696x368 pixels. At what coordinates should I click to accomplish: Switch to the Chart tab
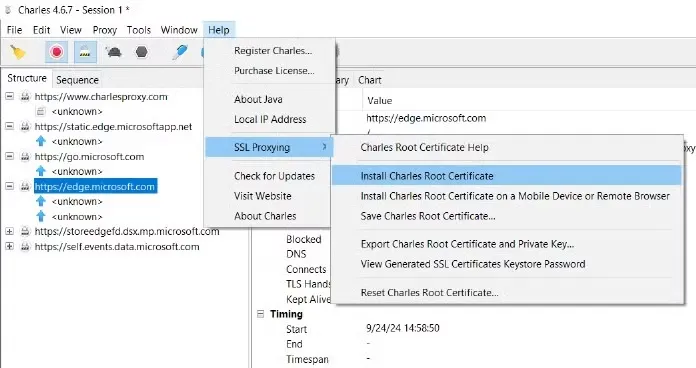[370, 80]
